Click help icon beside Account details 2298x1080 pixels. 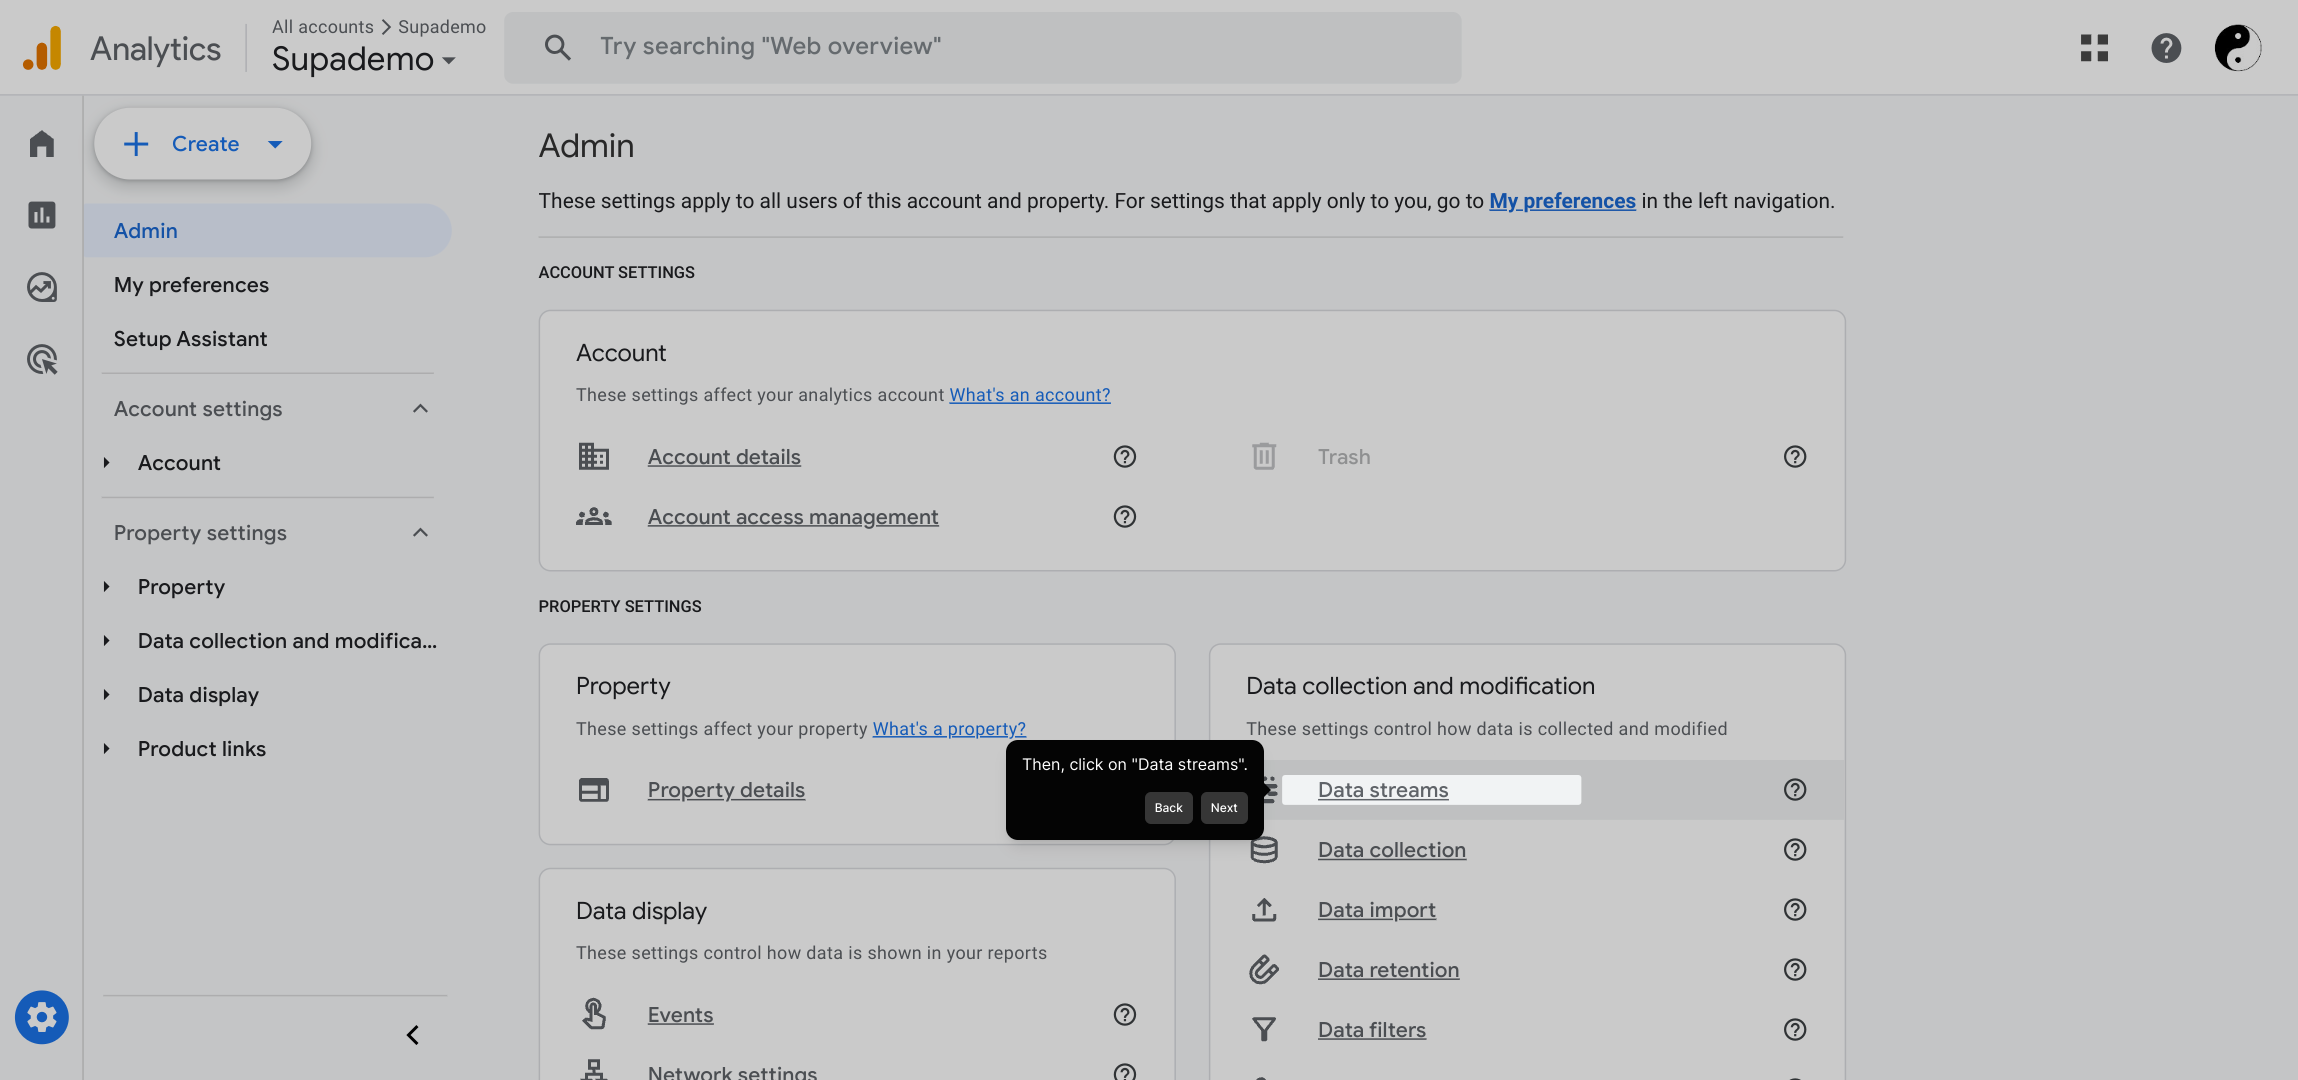point(1124,457)
